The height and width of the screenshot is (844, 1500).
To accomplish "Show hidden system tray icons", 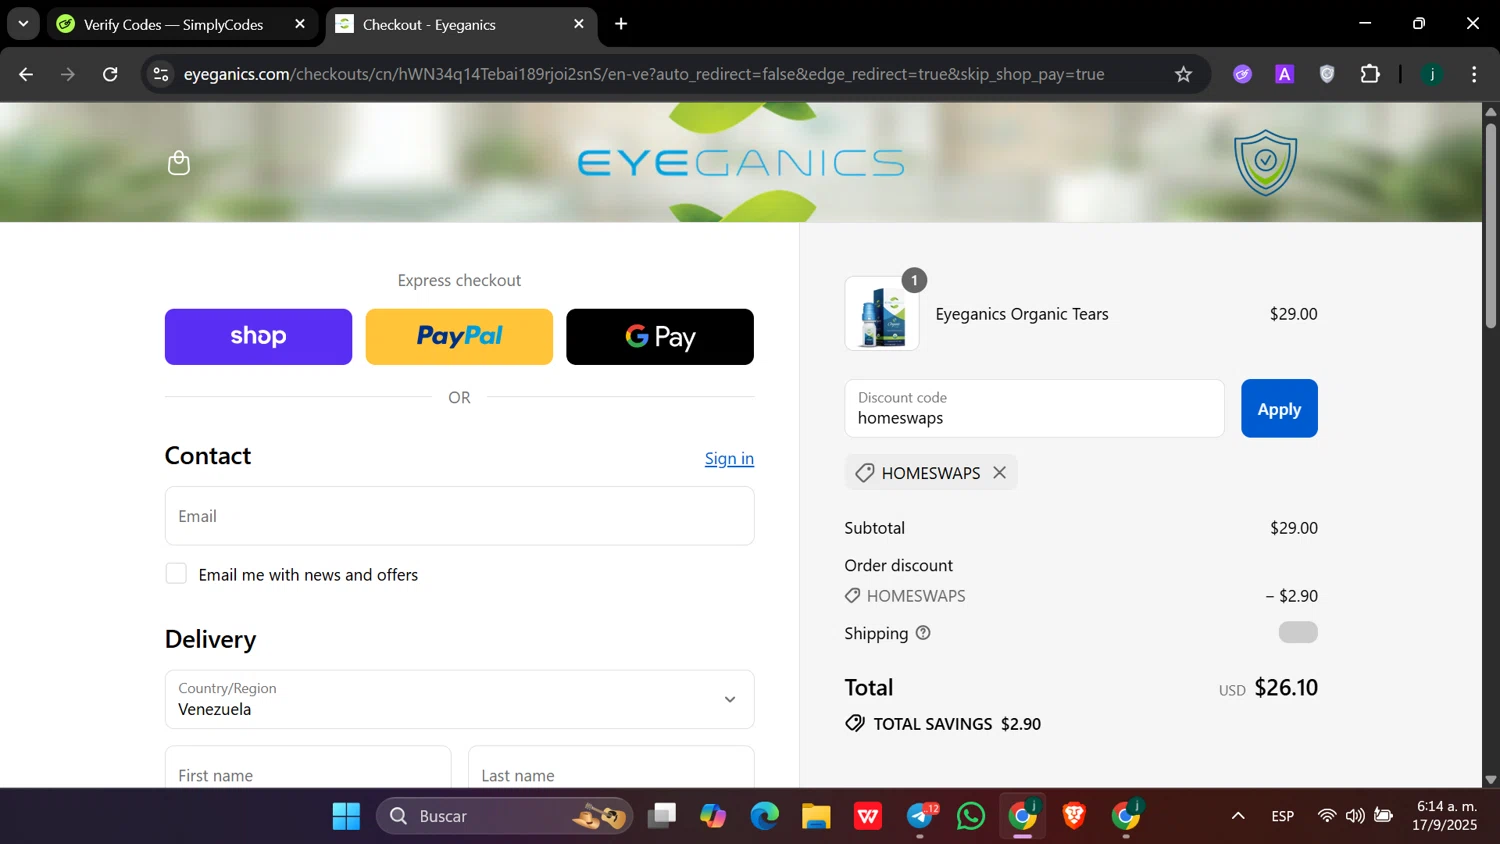I will pos(1238,816).
